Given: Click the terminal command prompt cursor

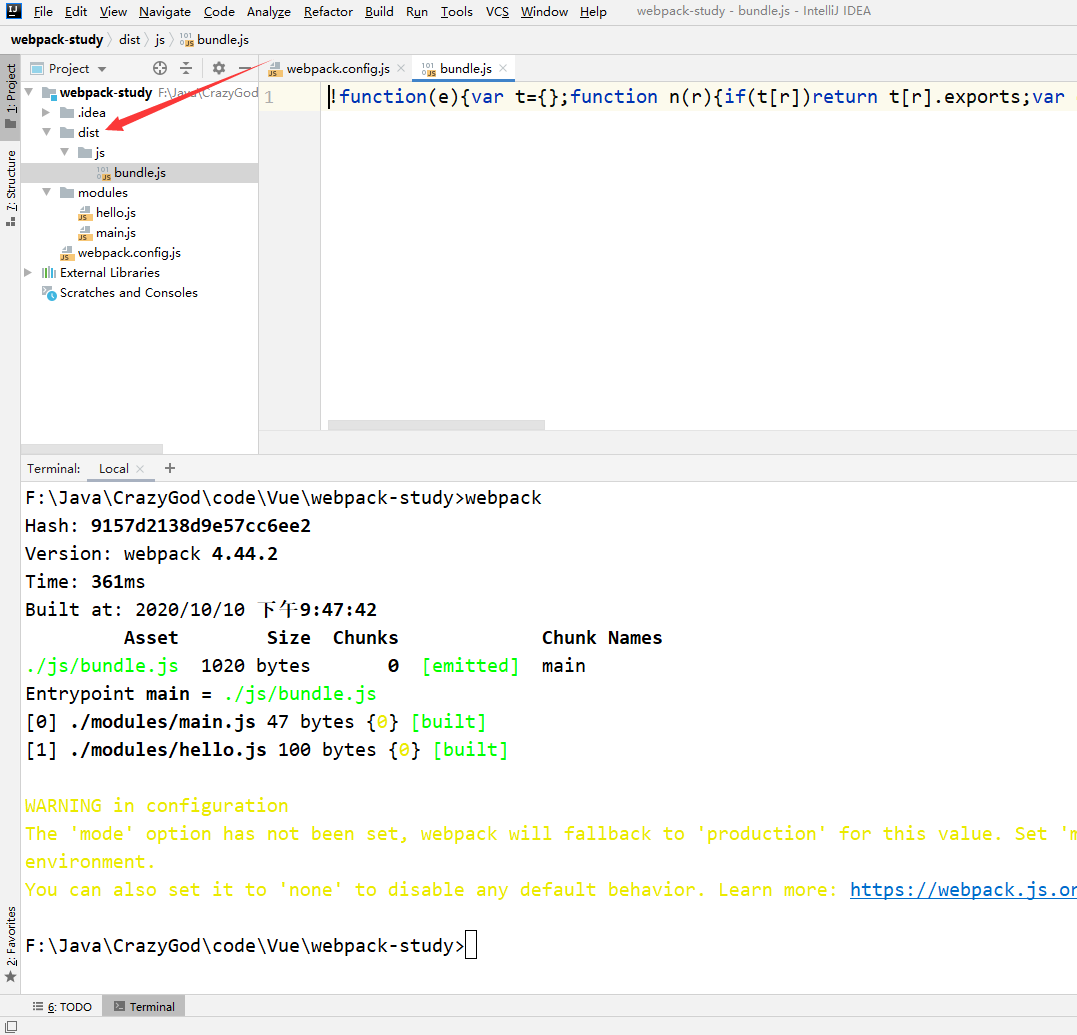Looking at the screenshot, I should tap(471, 945).
